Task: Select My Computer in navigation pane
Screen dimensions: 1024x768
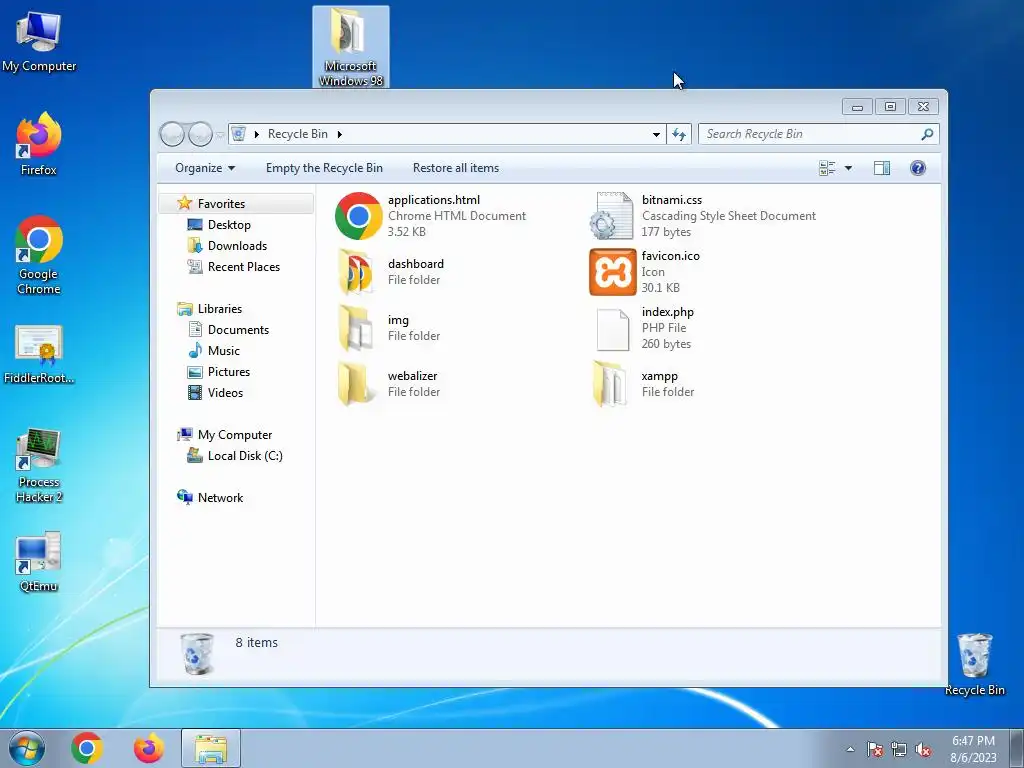Action: [x=235, y=435]
